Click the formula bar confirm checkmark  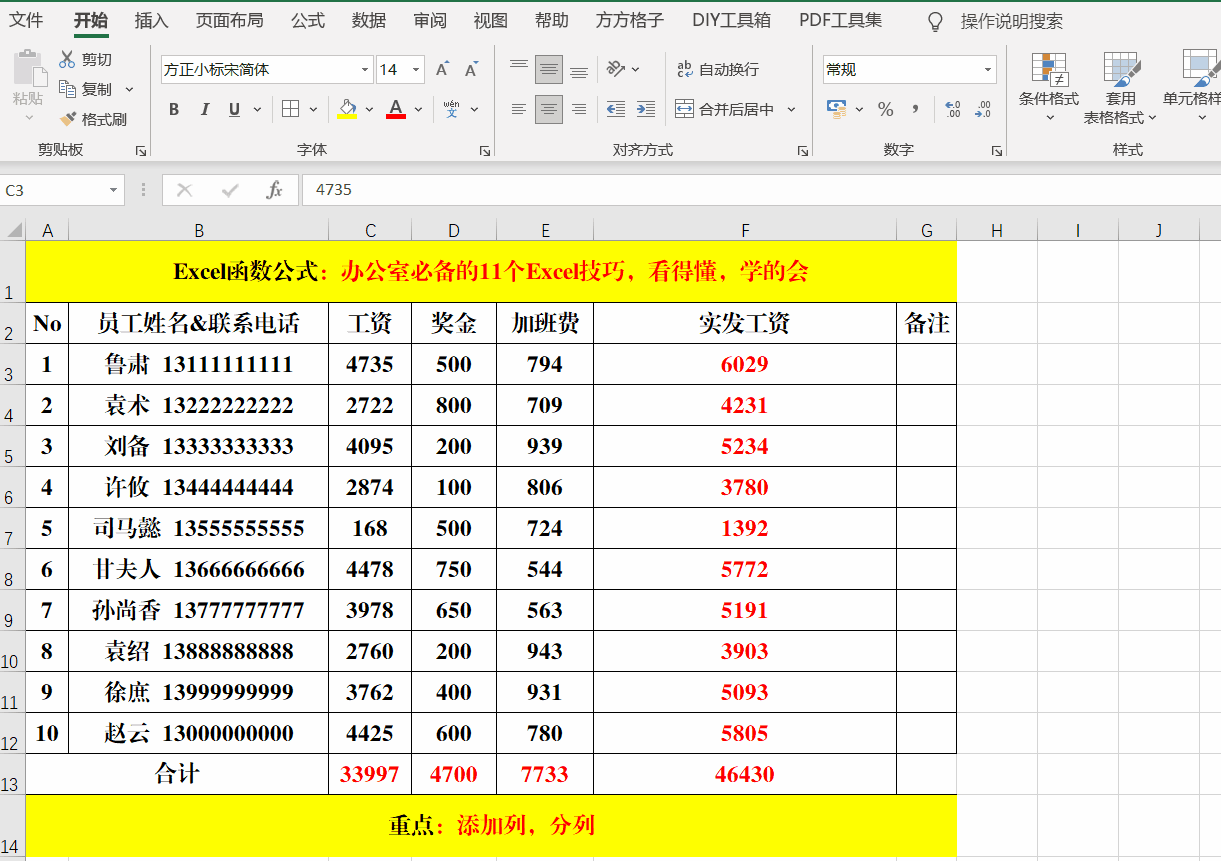click(230, 190)
